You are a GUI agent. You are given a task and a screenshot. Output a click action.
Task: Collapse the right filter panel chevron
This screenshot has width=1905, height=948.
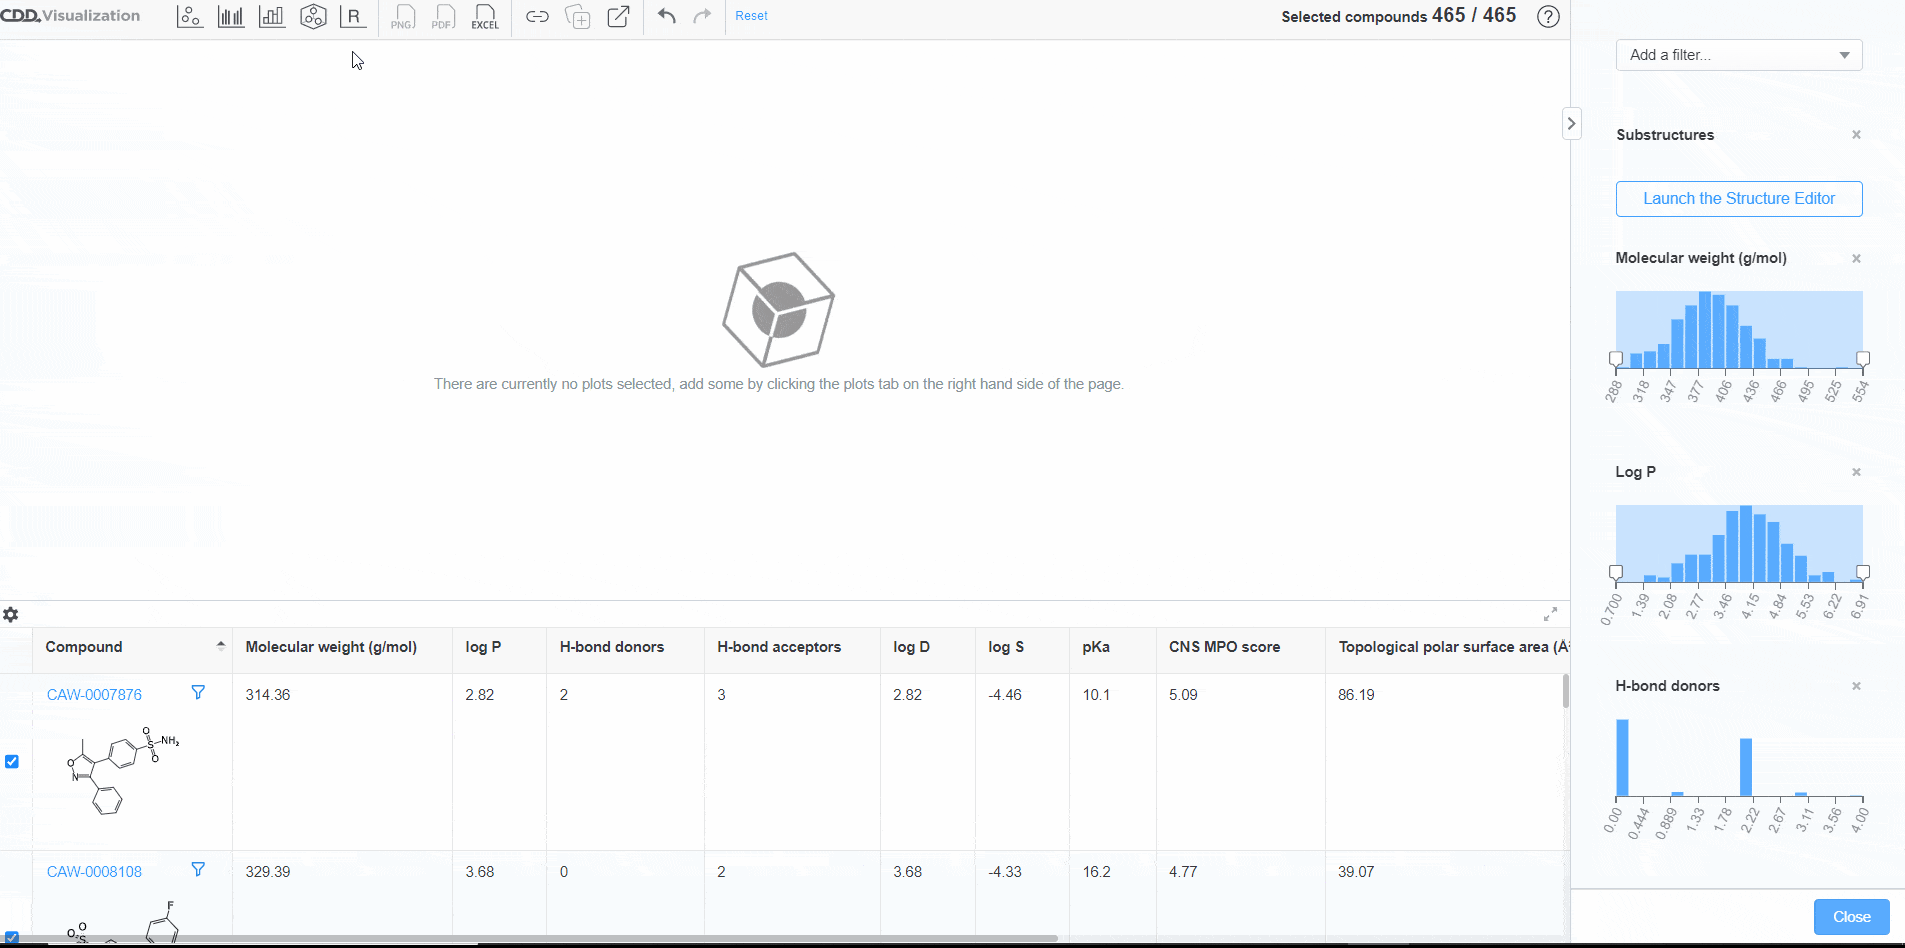tap(1571, 124)
